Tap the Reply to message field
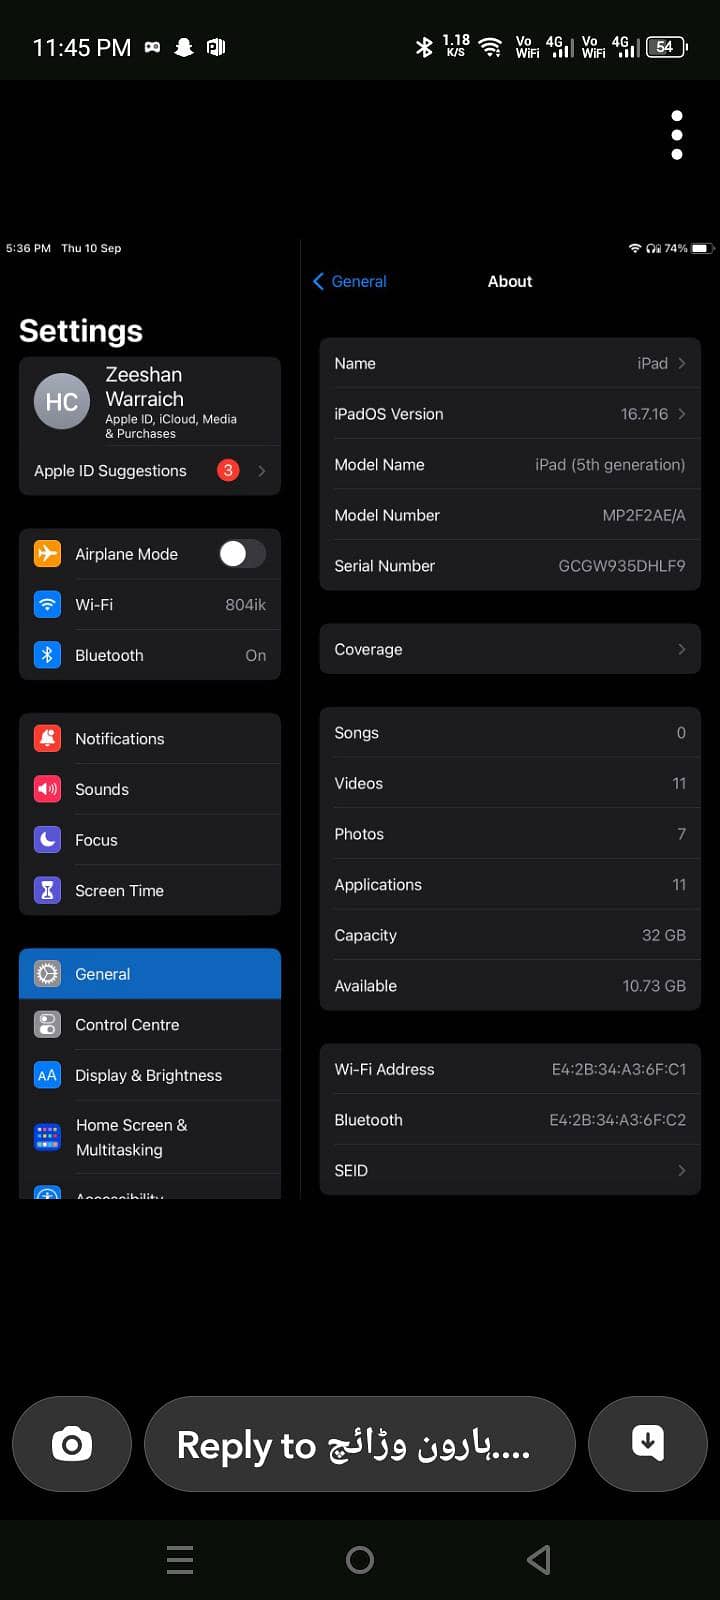This screenshot has height=1600, width=720. (360, 1444)
